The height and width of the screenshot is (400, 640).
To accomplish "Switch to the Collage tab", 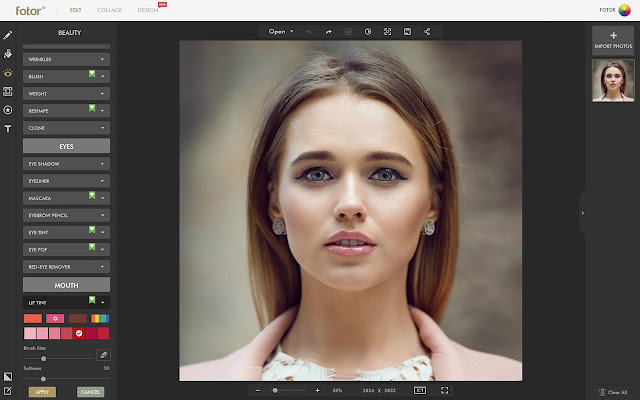I will [109, 10].
